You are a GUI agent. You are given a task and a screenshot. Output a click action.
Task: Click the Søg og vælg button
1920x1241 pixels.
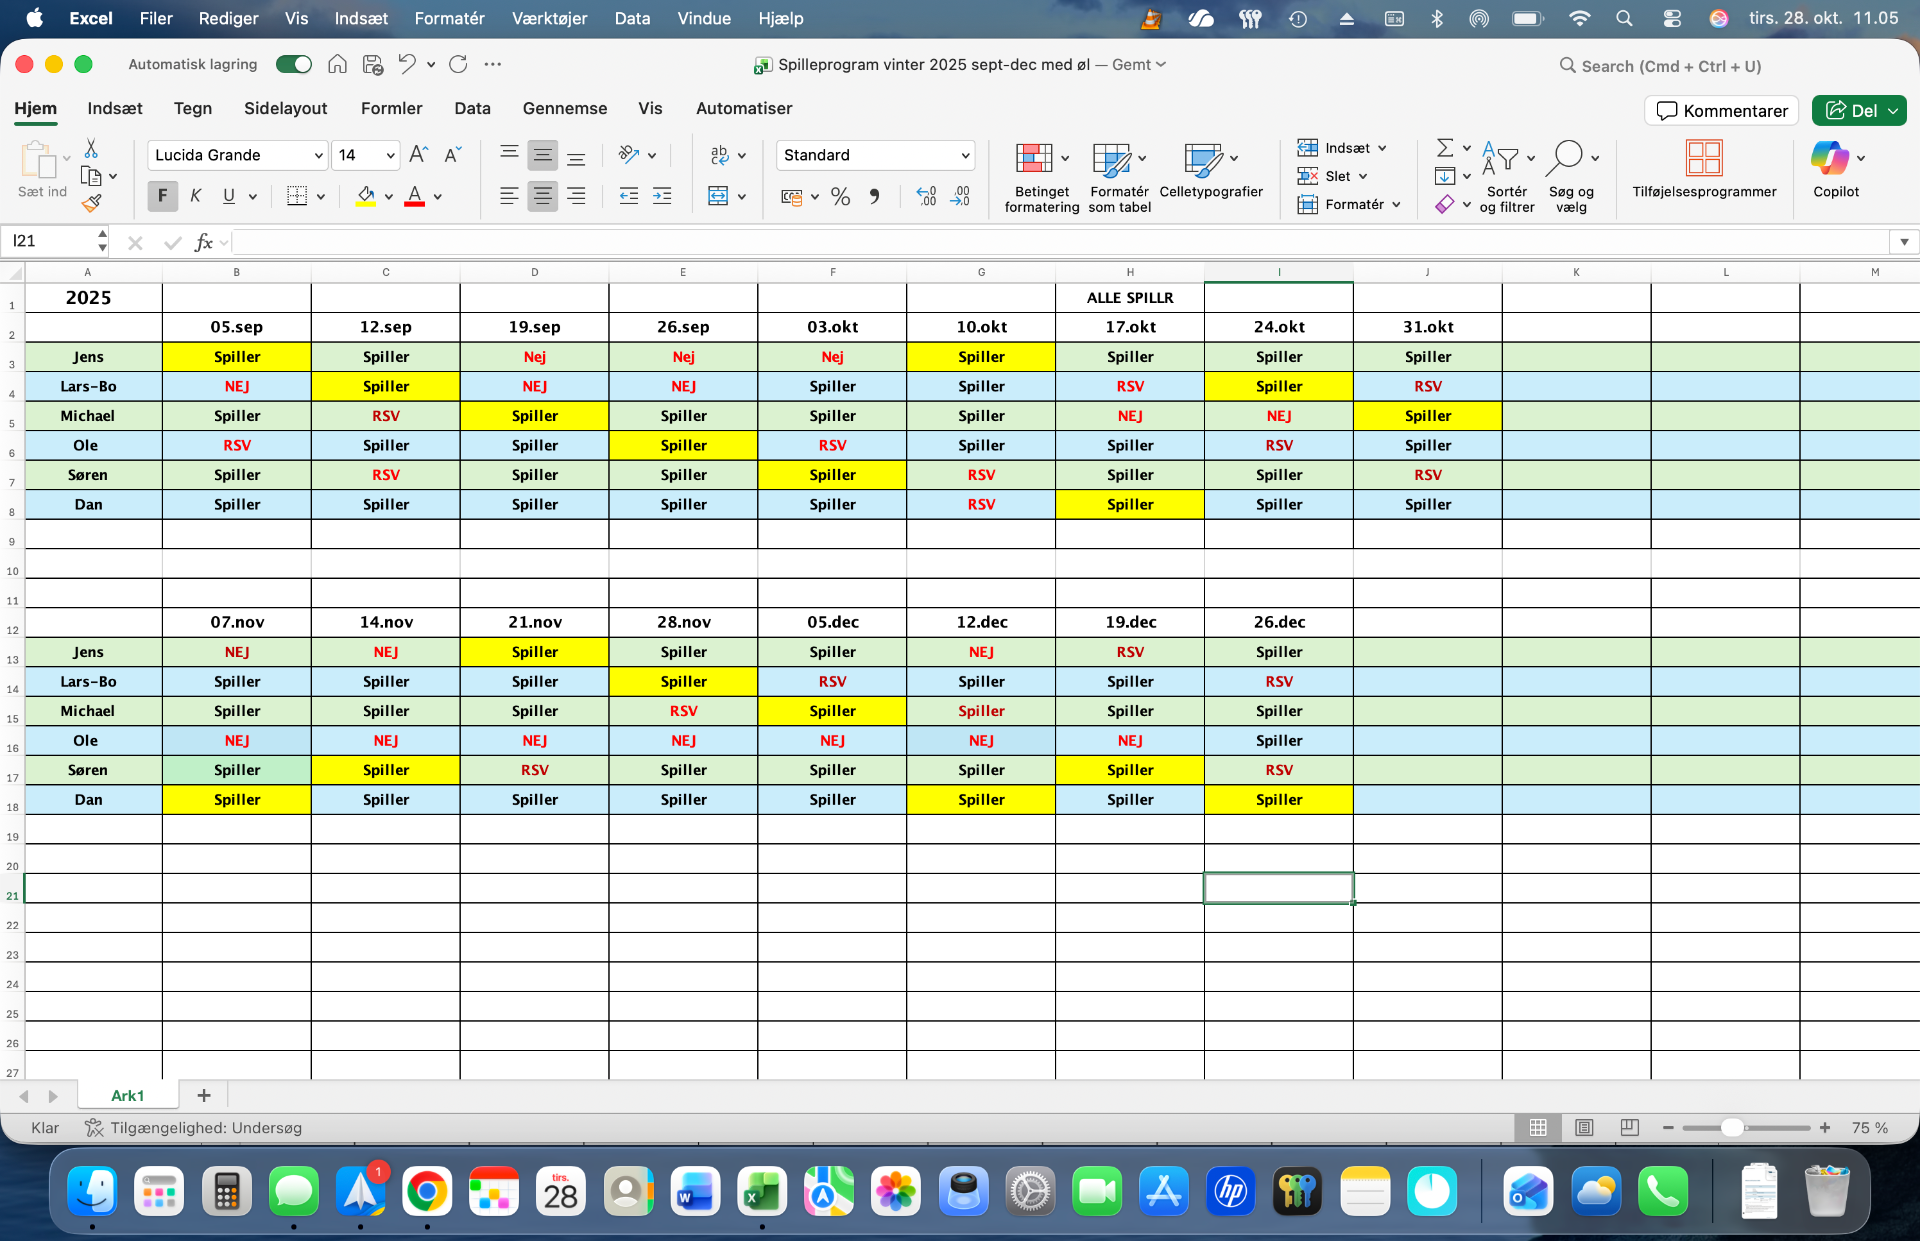tap(1572, 176)
